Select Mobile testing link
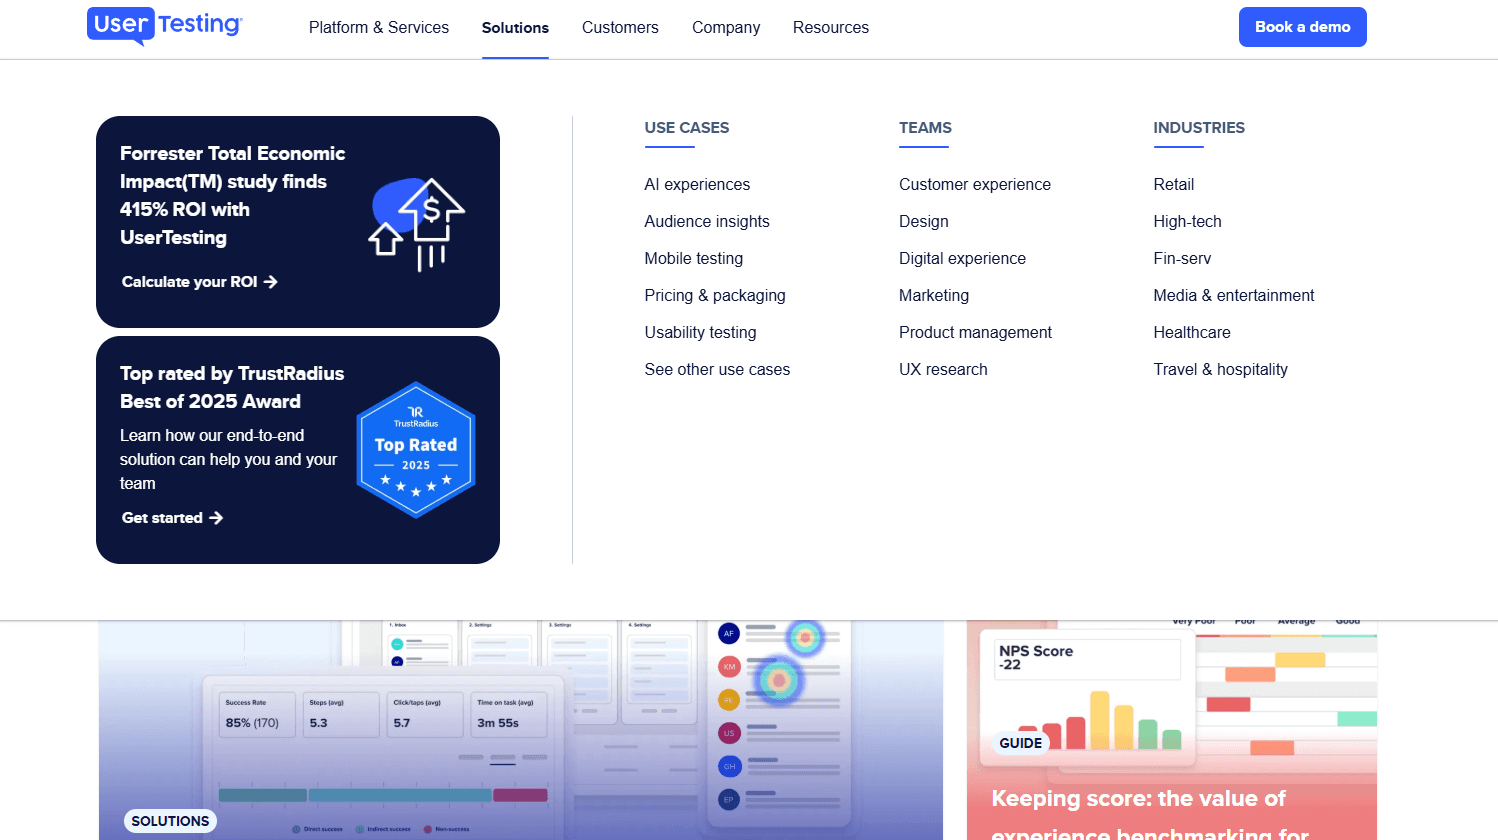 click(x=694, y=259)
